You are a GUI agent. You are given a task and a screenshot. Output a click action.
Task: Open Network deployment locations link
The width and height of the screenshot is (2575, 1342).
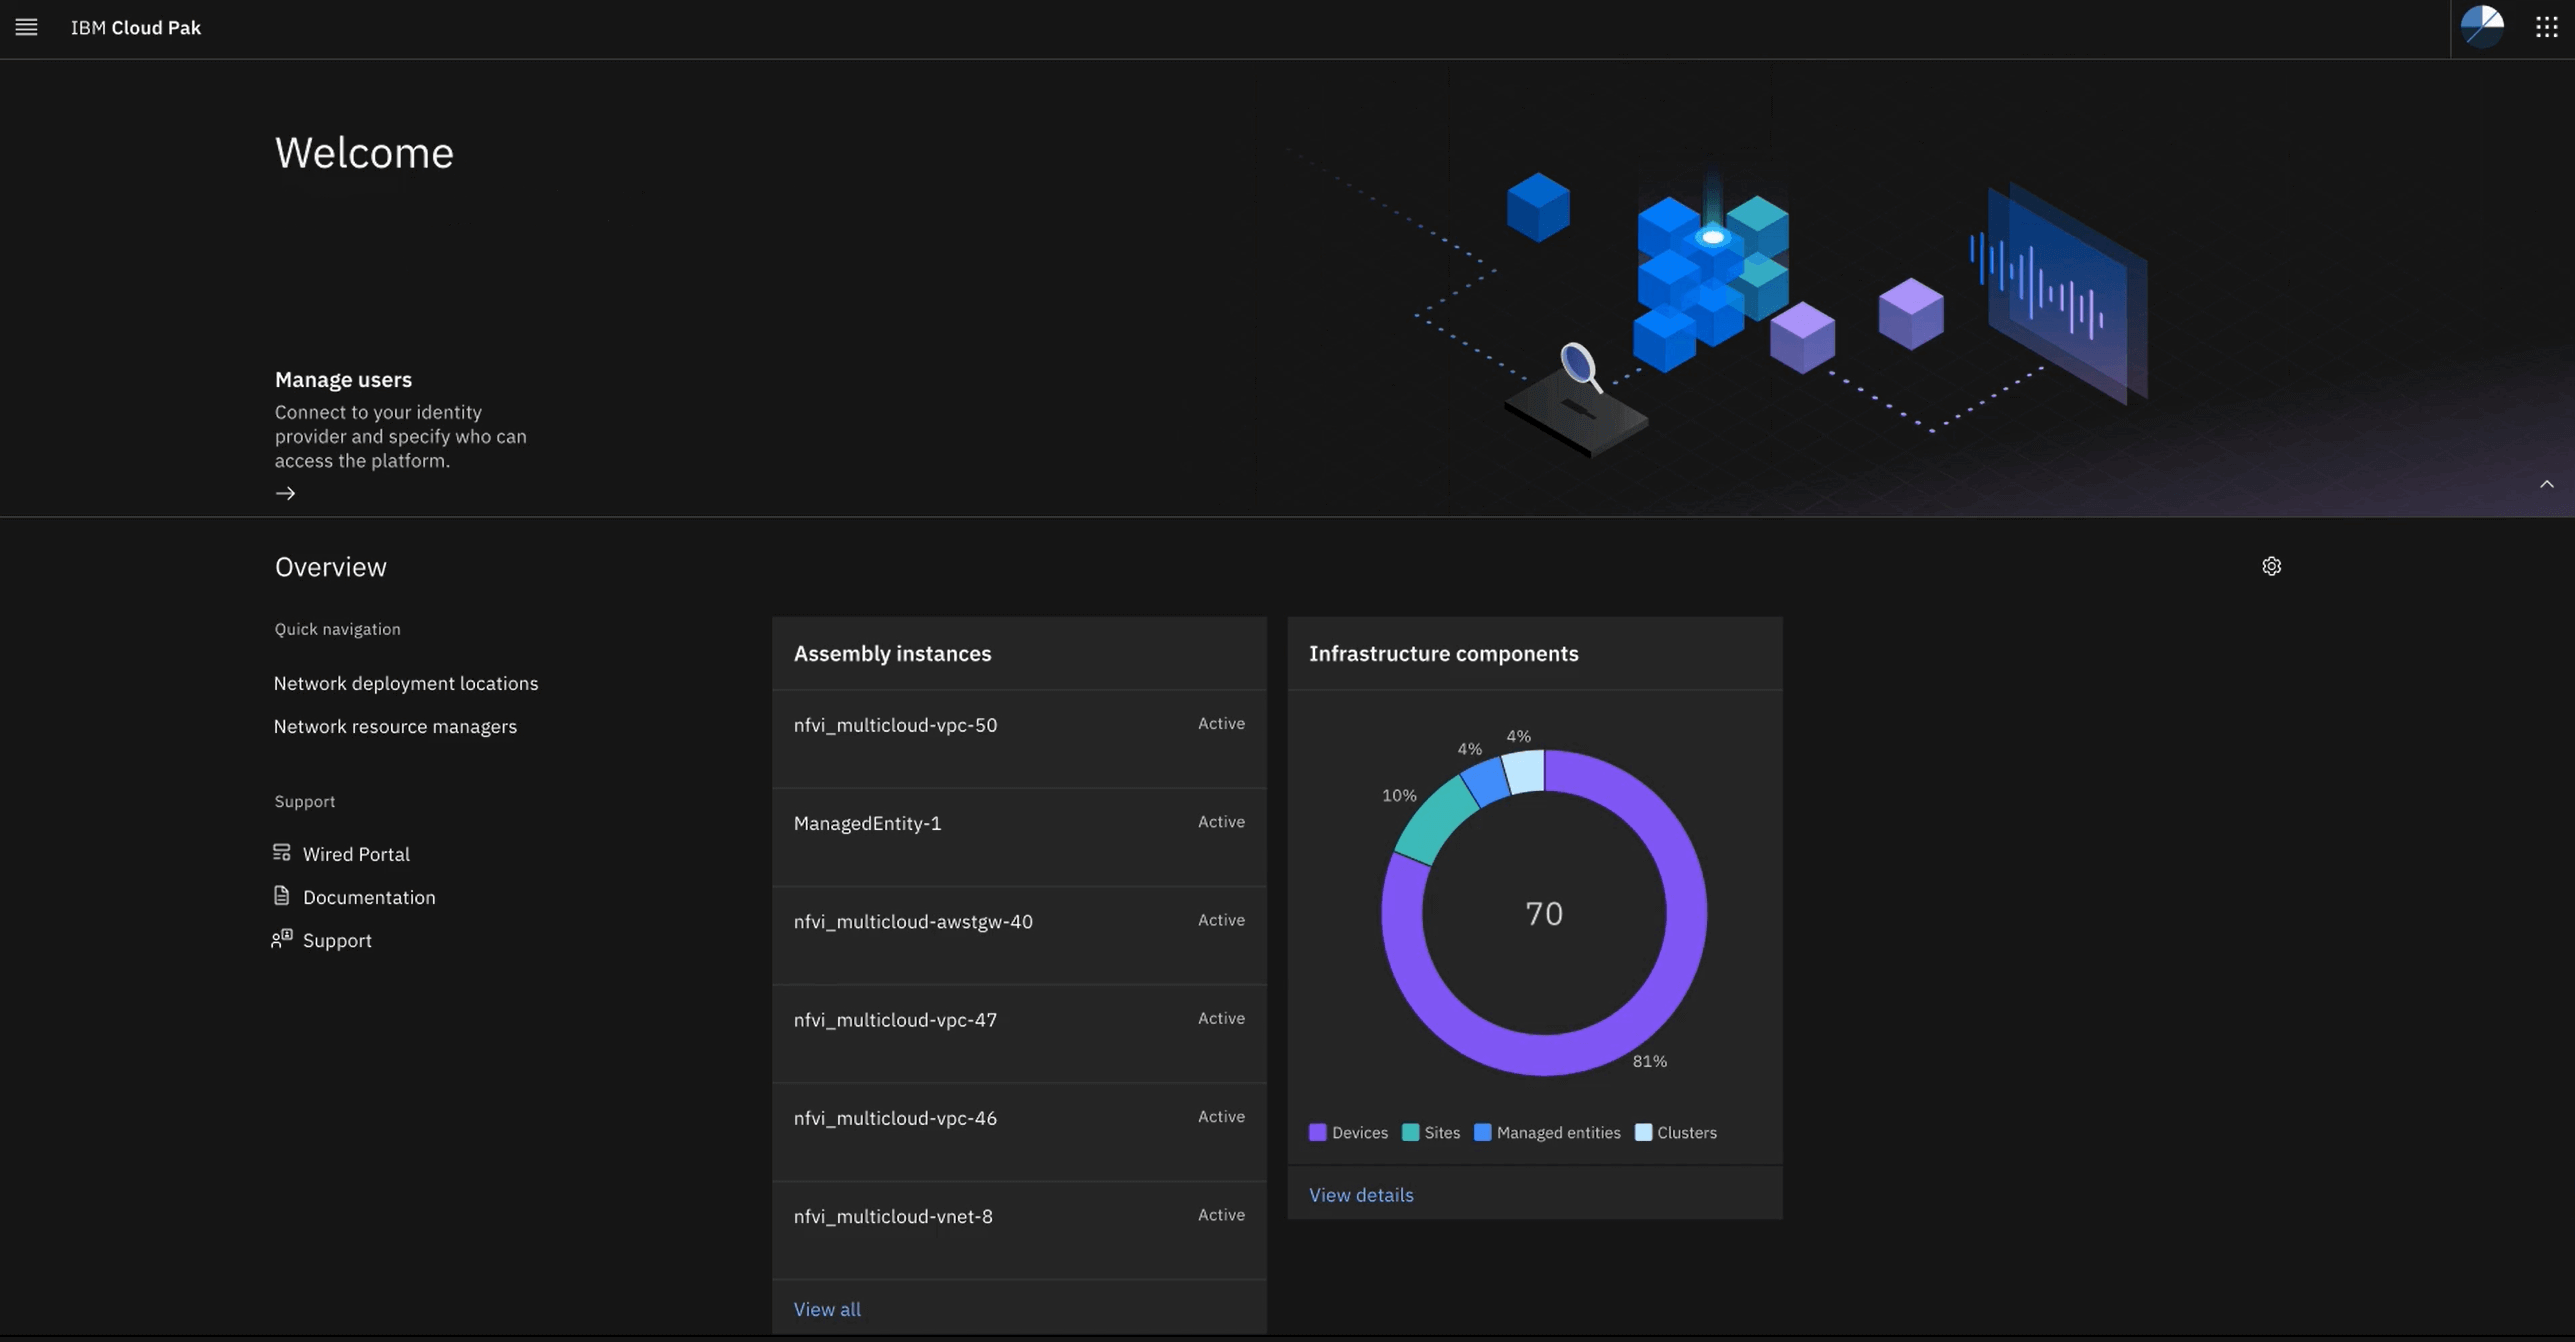click(x=405, y=685)
